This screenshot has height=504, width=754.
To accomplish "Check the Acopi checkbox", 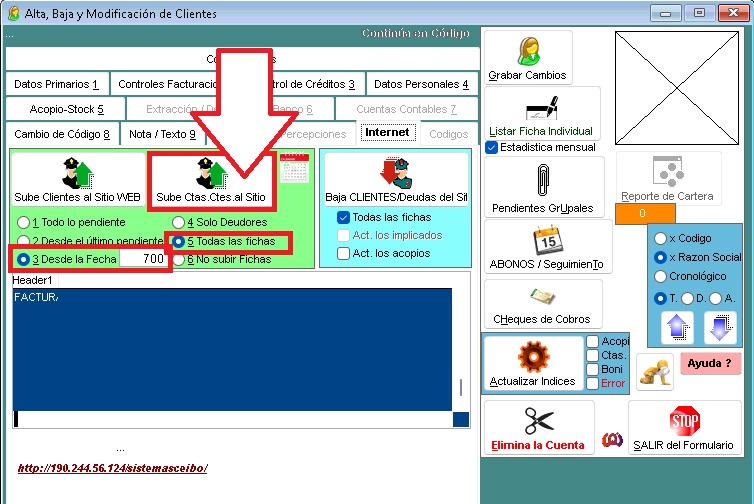I will (x=592, y=341).
